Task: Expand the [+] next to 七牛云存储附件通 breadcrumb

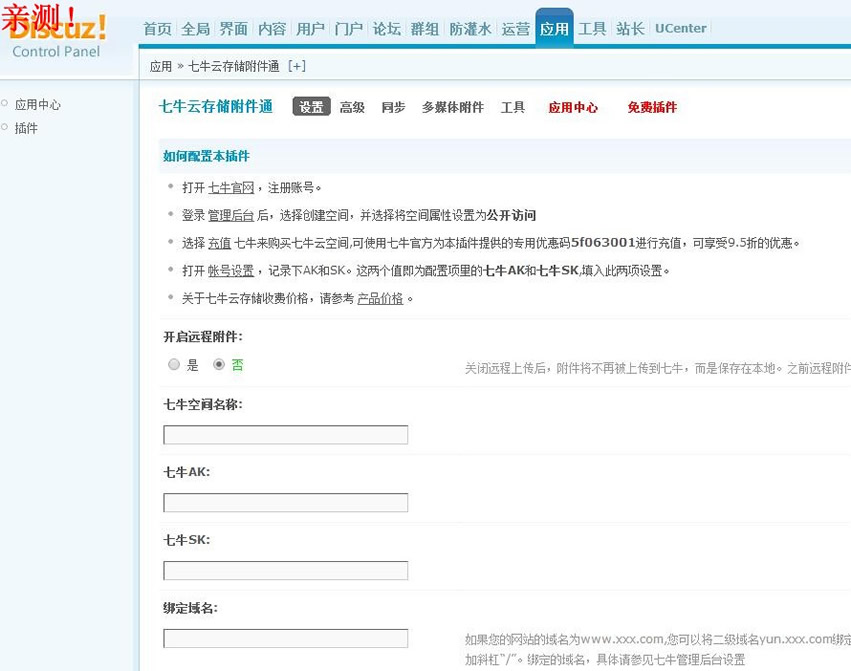Action: pyautogui.click(x=296, y=67)
